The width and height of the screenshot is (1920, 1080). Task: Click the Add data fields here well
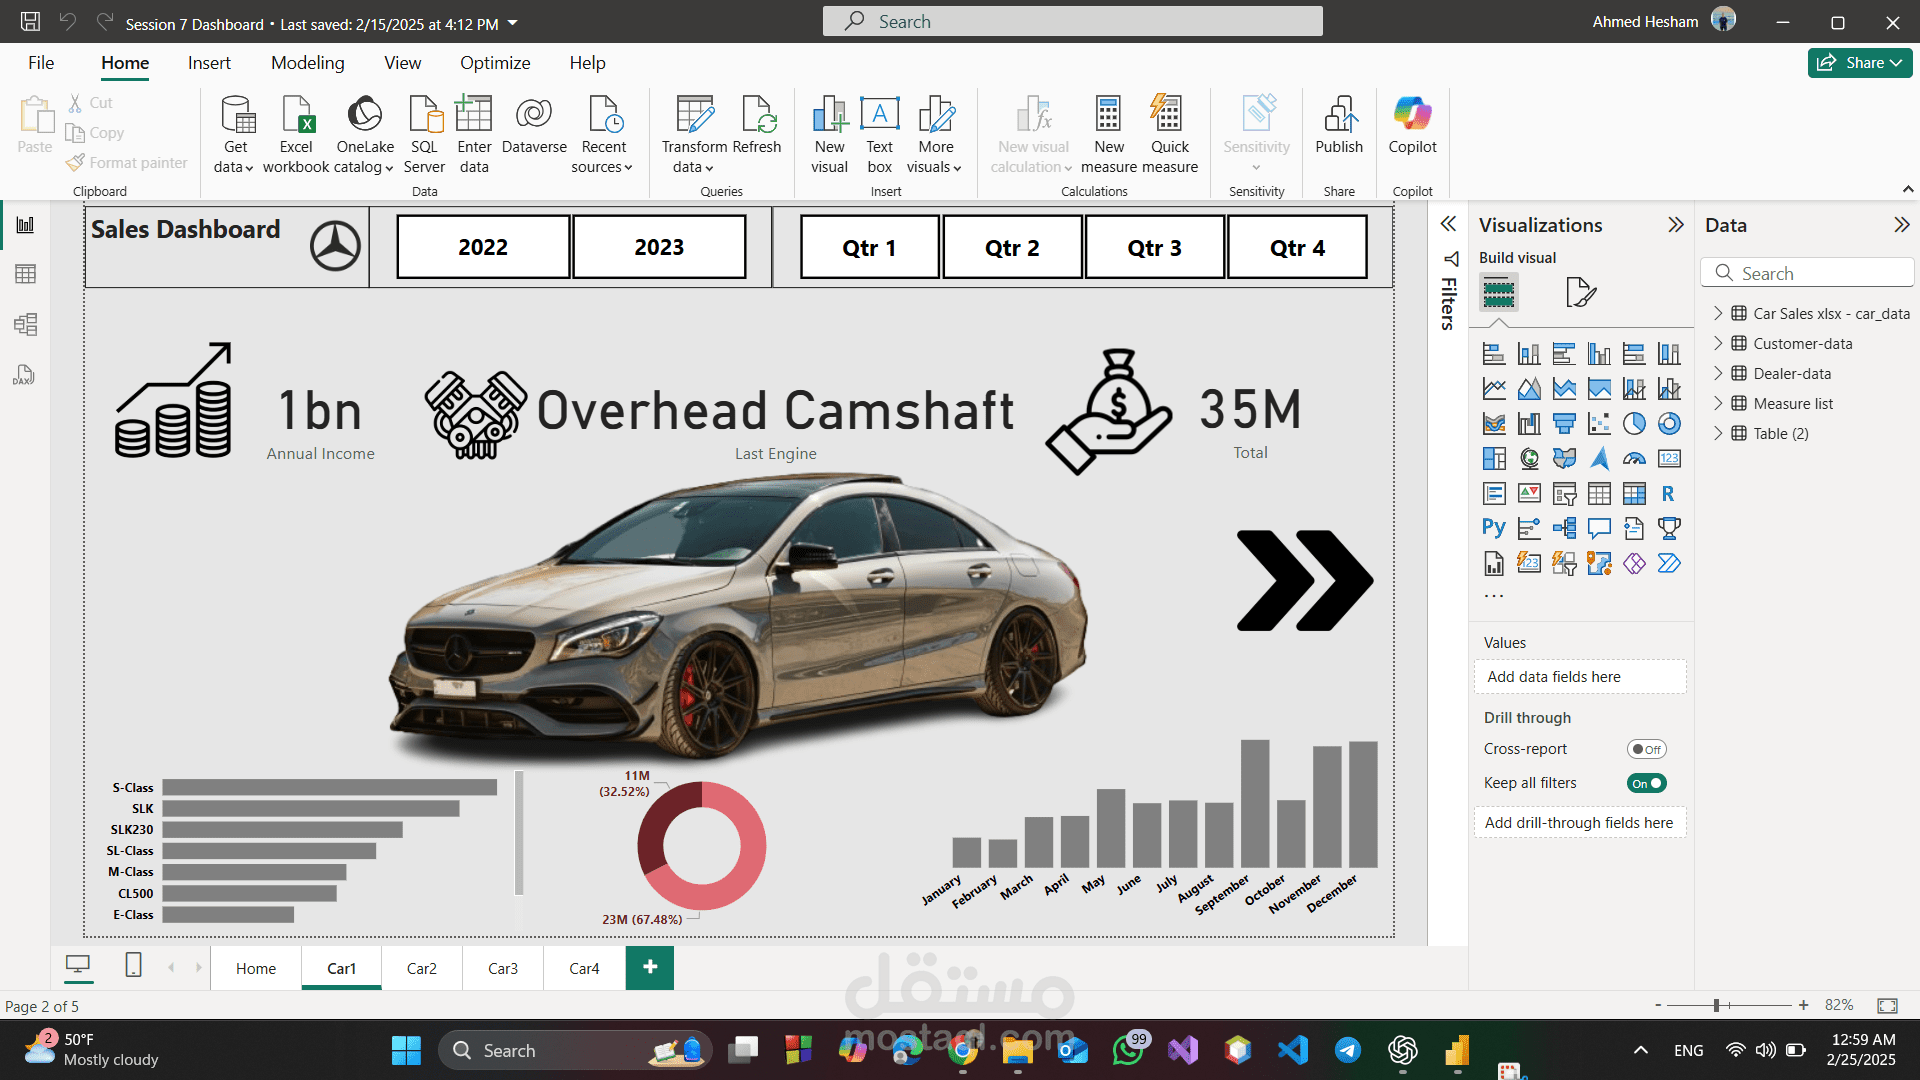(1580, 677)
